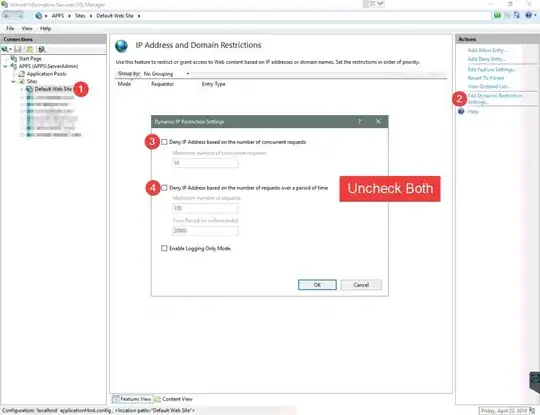
Task: Switch to Content View tab
Action: tap(174, 399)
